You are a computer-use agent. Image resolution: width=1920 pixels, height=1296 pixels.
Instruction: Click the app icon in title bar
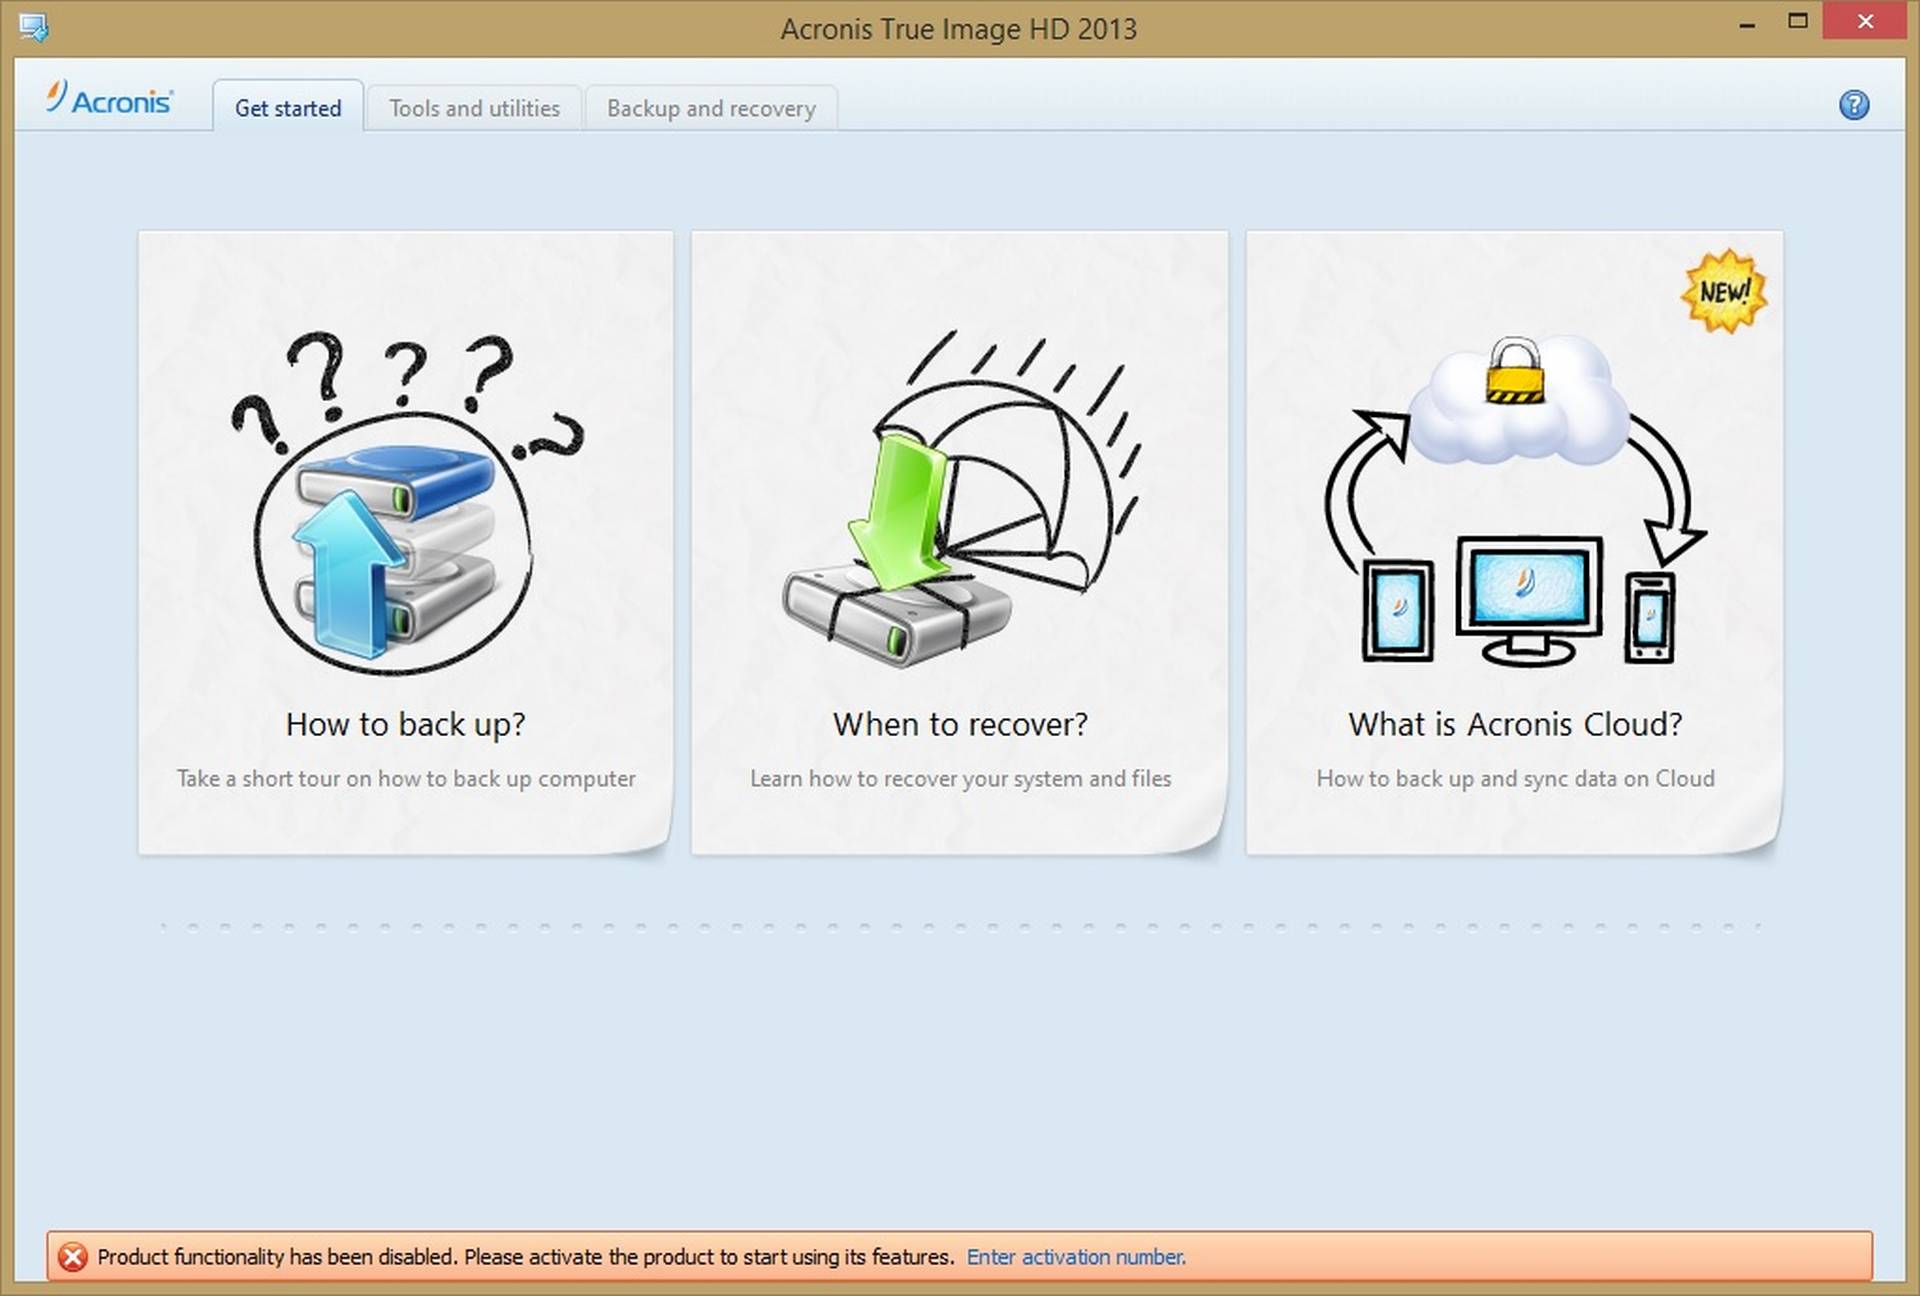click(33, 27)
